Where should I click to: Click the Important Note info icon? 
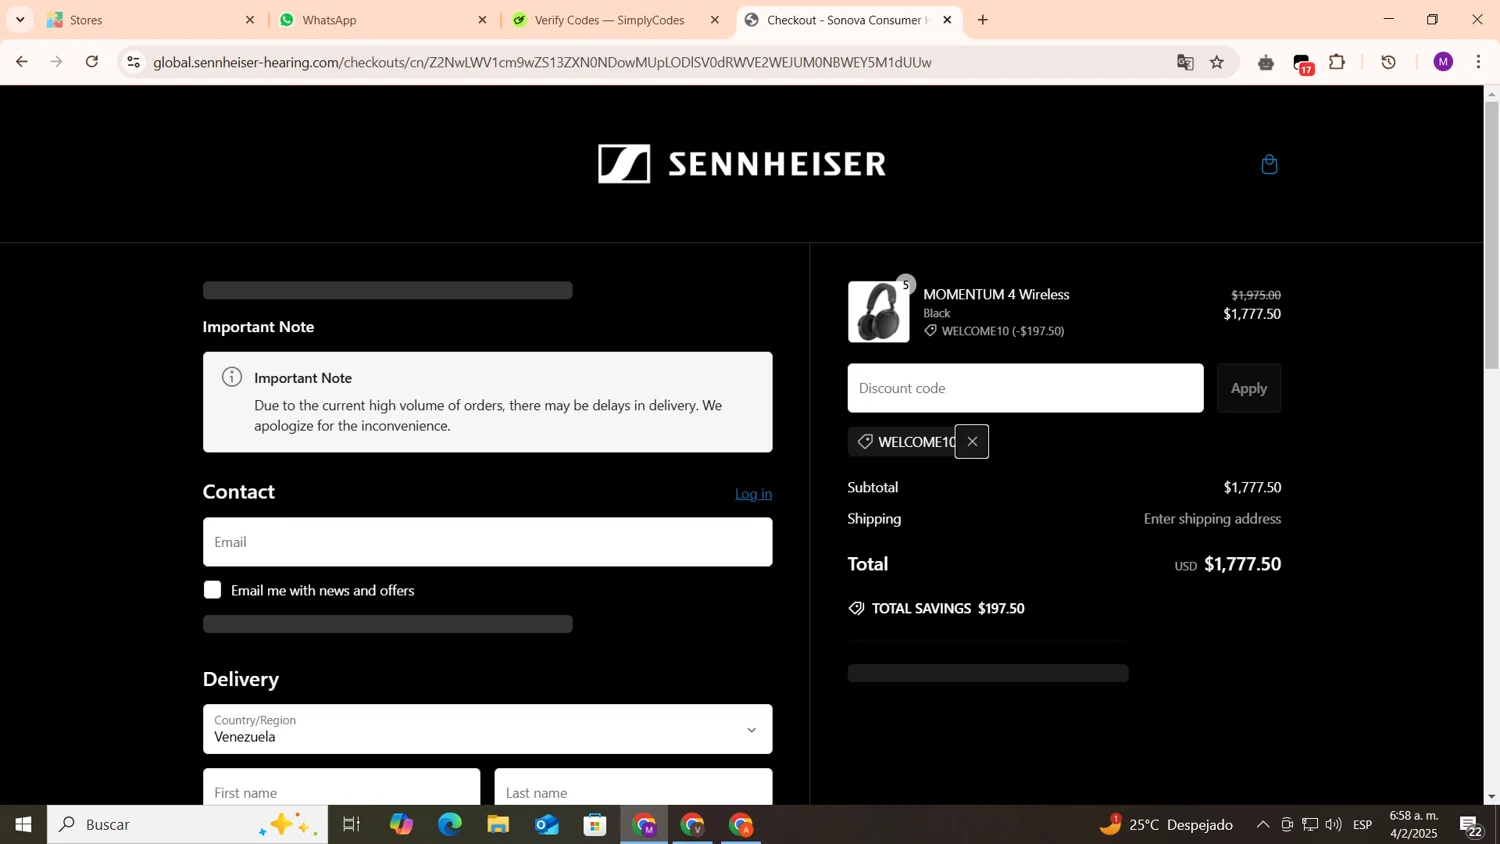click(x=232, y=377)
